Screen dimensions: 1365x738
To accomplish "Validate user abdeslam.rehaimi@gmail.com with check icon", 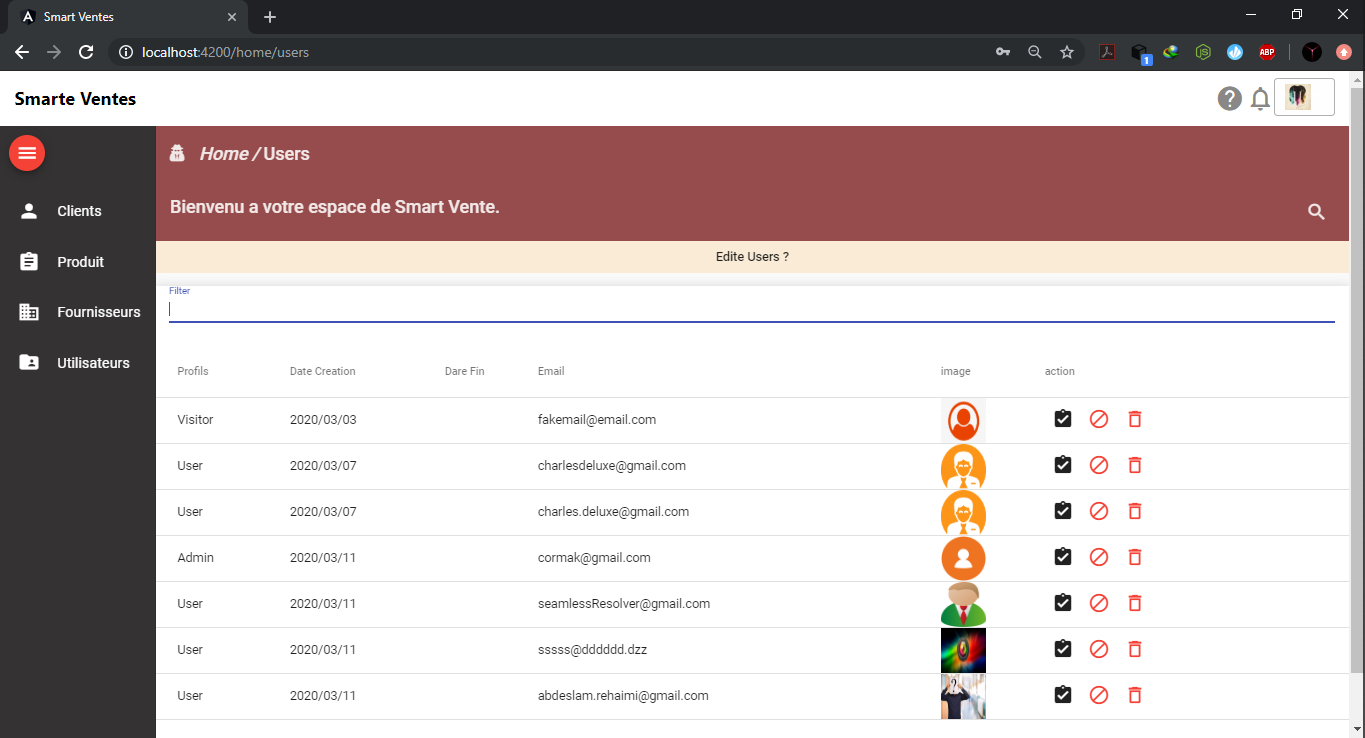I will pos(1063,695).
